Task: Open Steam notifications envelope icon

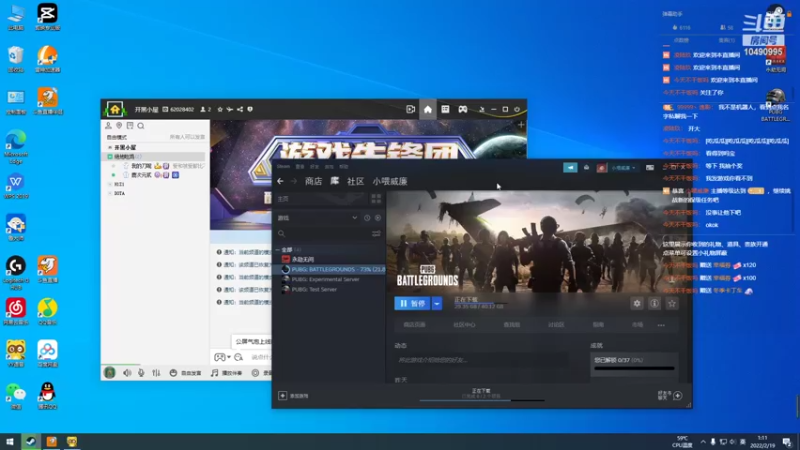Action: pyautogui.click(x=586, y=167)
